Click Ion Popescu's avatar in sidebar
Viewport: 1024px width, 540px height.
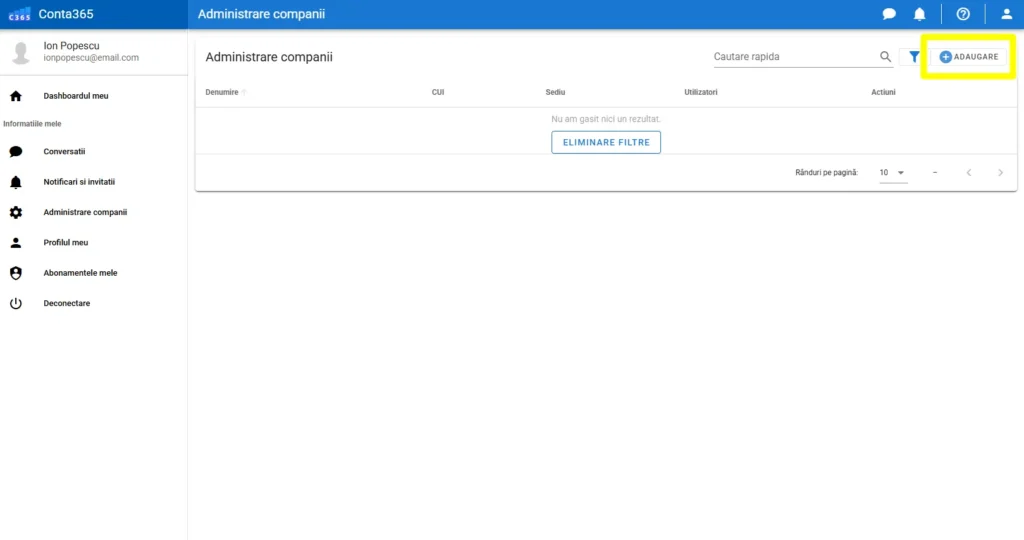(21, 52)
